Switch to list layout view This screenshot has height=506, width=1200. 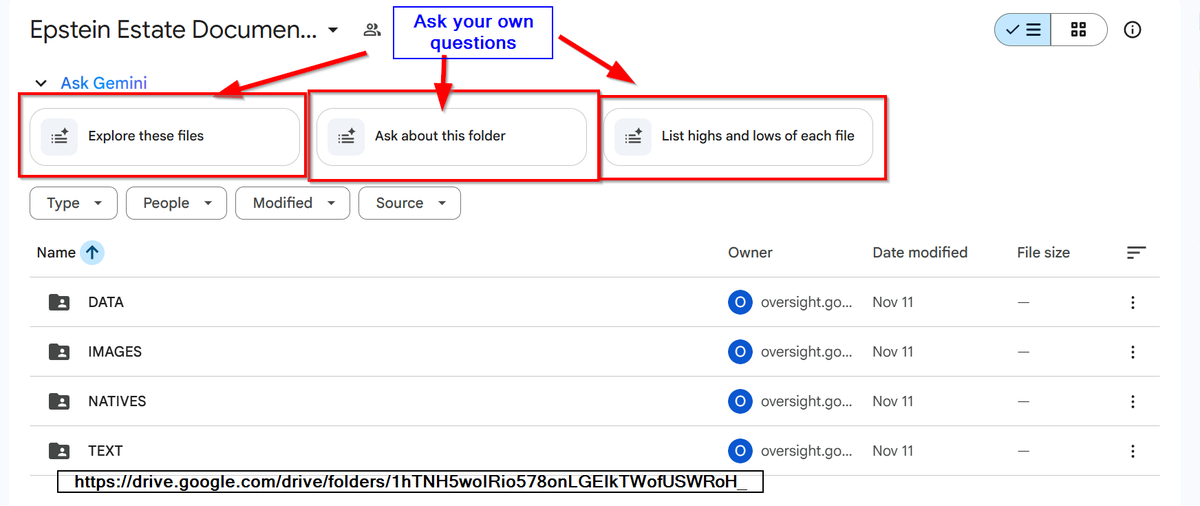pyautogui.click(x=1023, y=30)
